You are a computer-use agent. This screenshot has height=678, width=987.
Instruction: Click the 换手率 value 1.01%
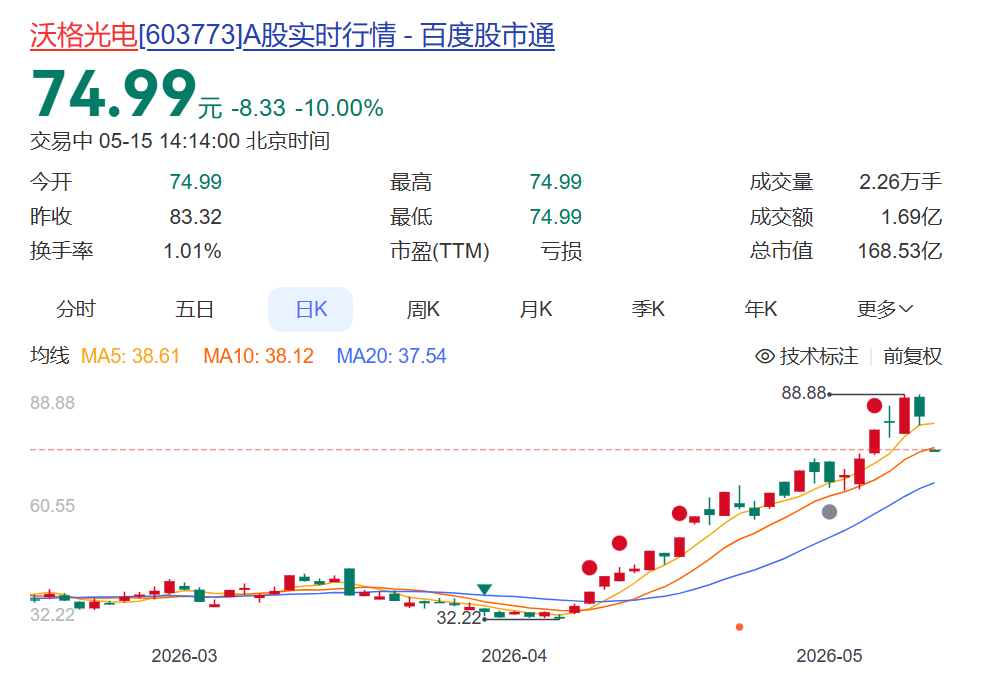click(192, 251)
